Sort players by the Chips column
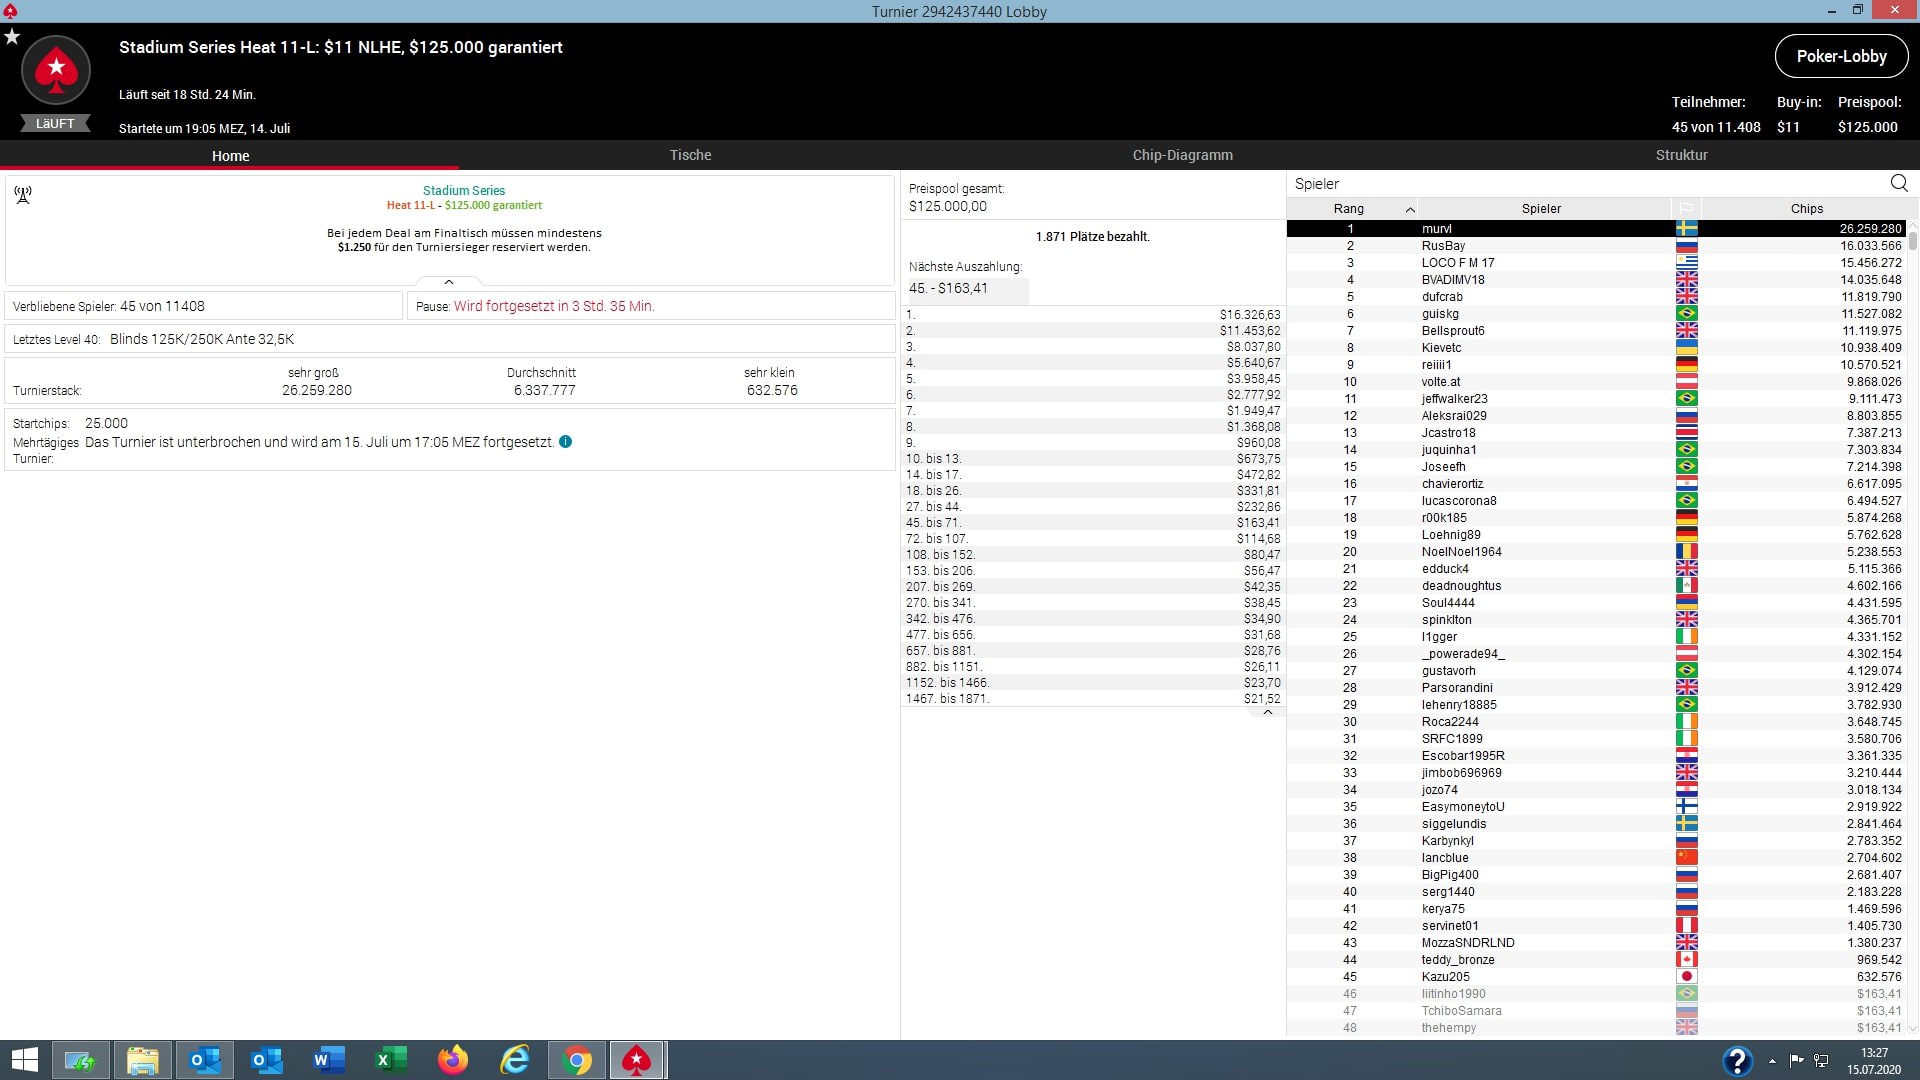The image size is (1920, 1080). (1806, 209)
